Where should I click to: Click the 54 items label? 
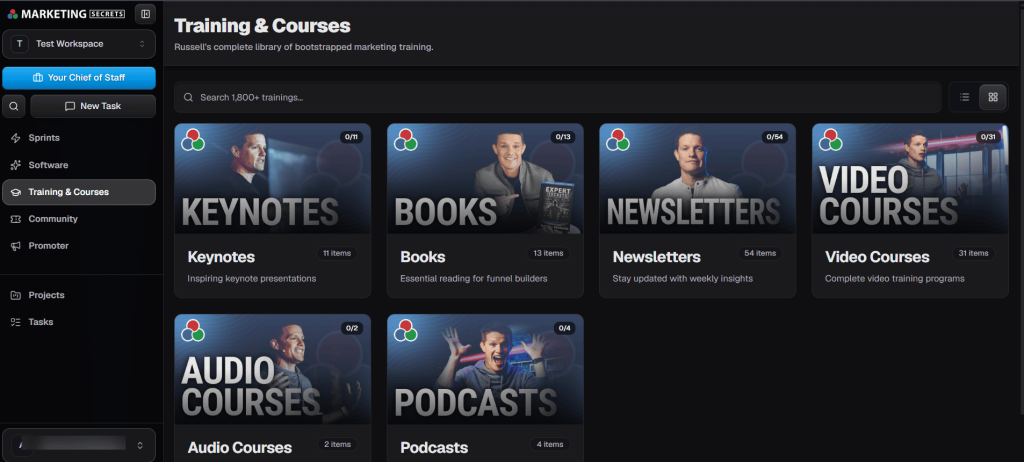(761, 253)
